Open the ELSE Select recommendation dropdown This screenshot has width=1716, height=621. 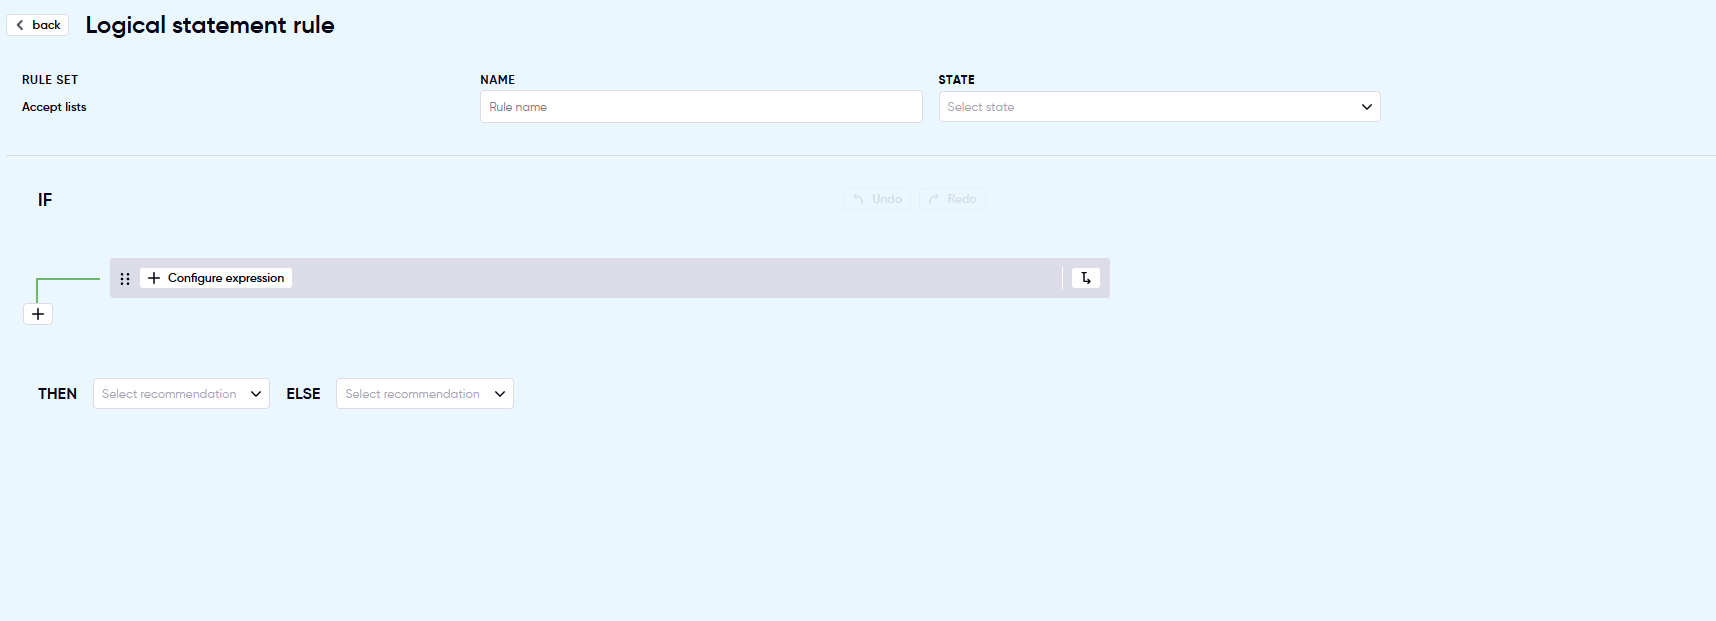425,394
